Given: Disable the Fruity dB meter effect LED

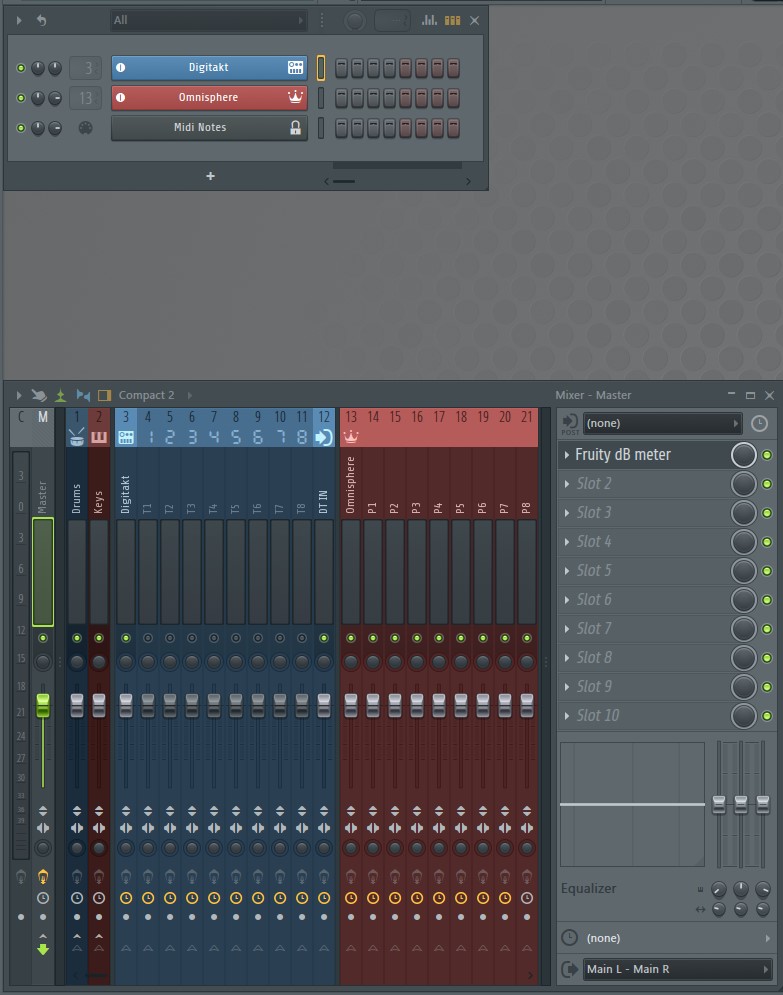Looking at the screenshot, I should pyautogui.click(x=767, y=455).
